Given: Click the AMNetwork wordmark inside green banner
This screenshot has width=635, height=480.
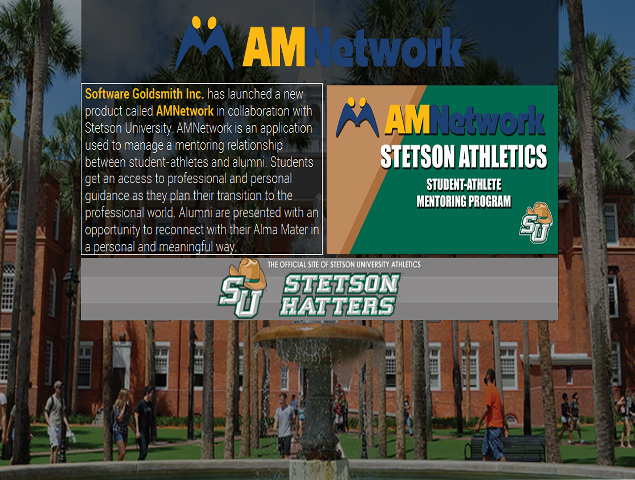Looking at the screenshot, I should (465, 119).
